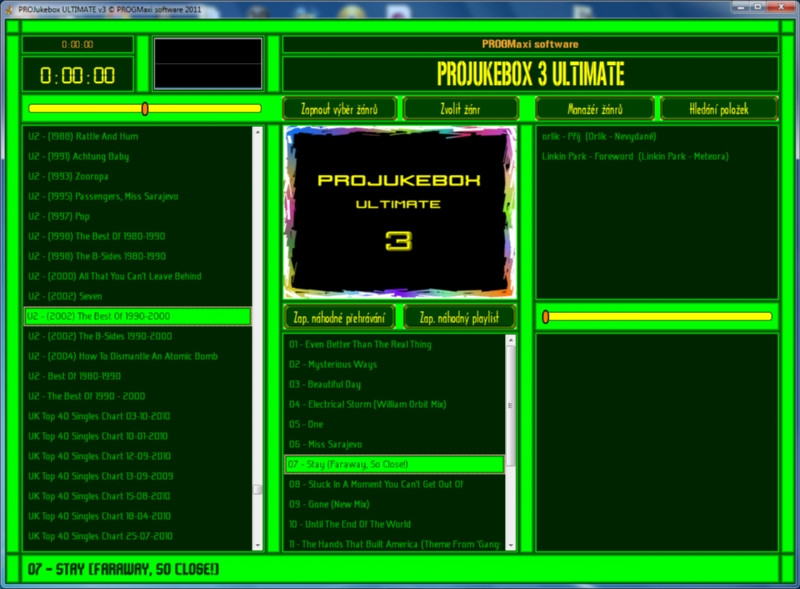Open the Zvolit žánr button
The image size is (800, 589).
click(x=460, y=109)
